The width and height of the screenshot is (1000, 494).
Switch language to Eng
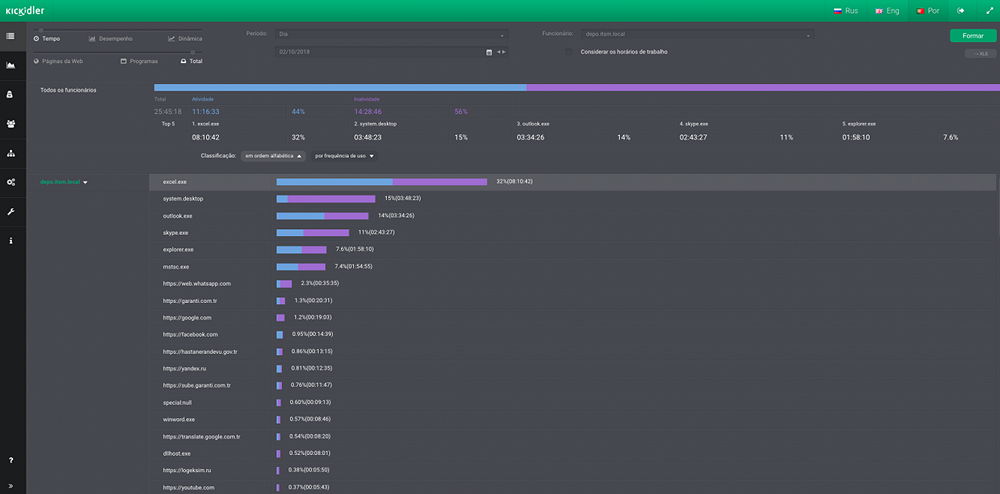pyautogui.click(x=887, y=11)
